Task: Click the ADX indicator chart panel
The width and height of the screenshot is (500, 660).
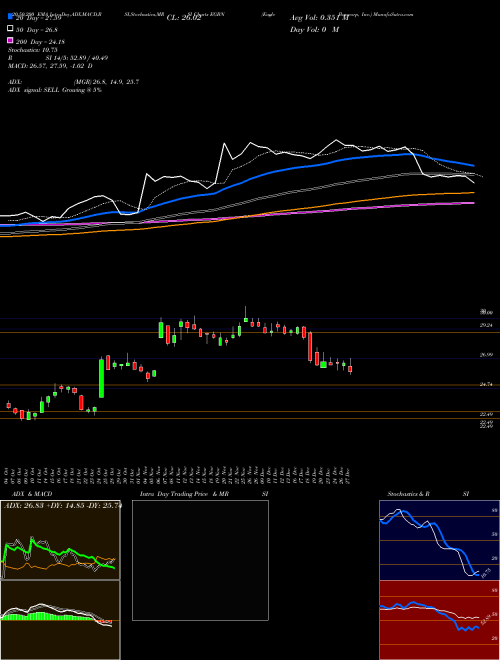Action: [x=60, y=540]
